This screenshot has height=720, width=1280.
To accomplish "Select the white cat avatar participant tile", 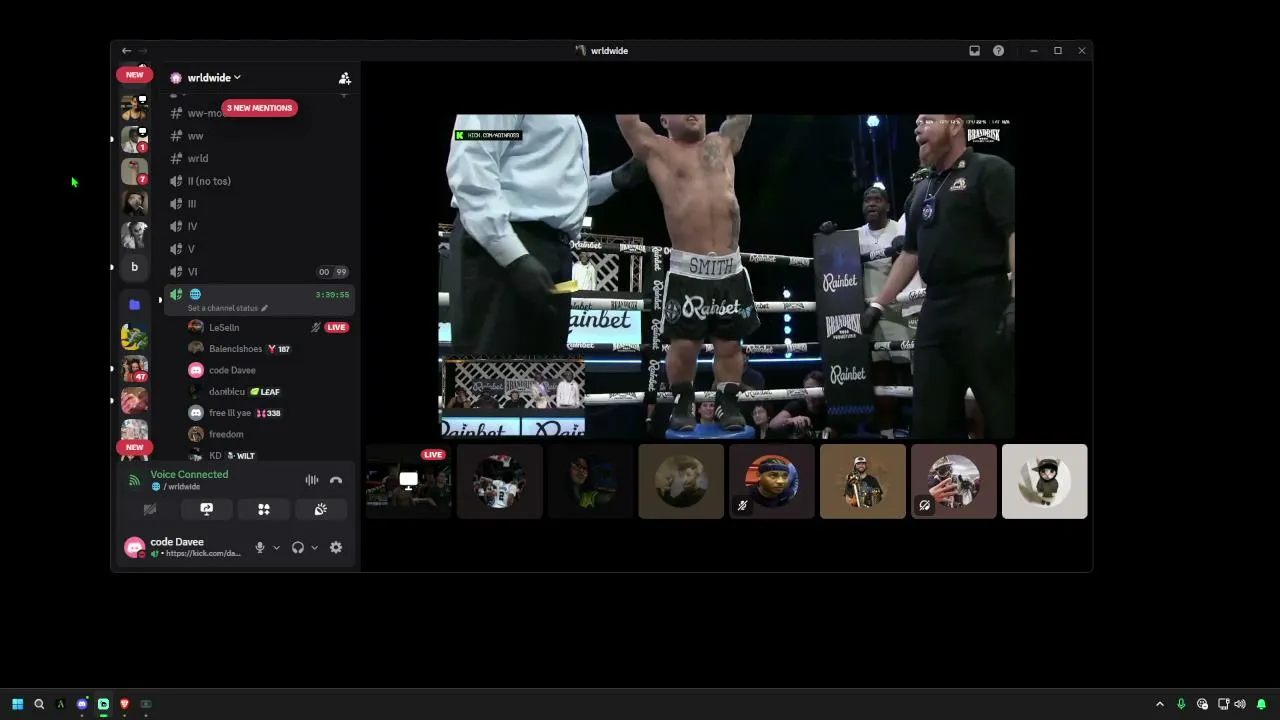I will 1044,481.
